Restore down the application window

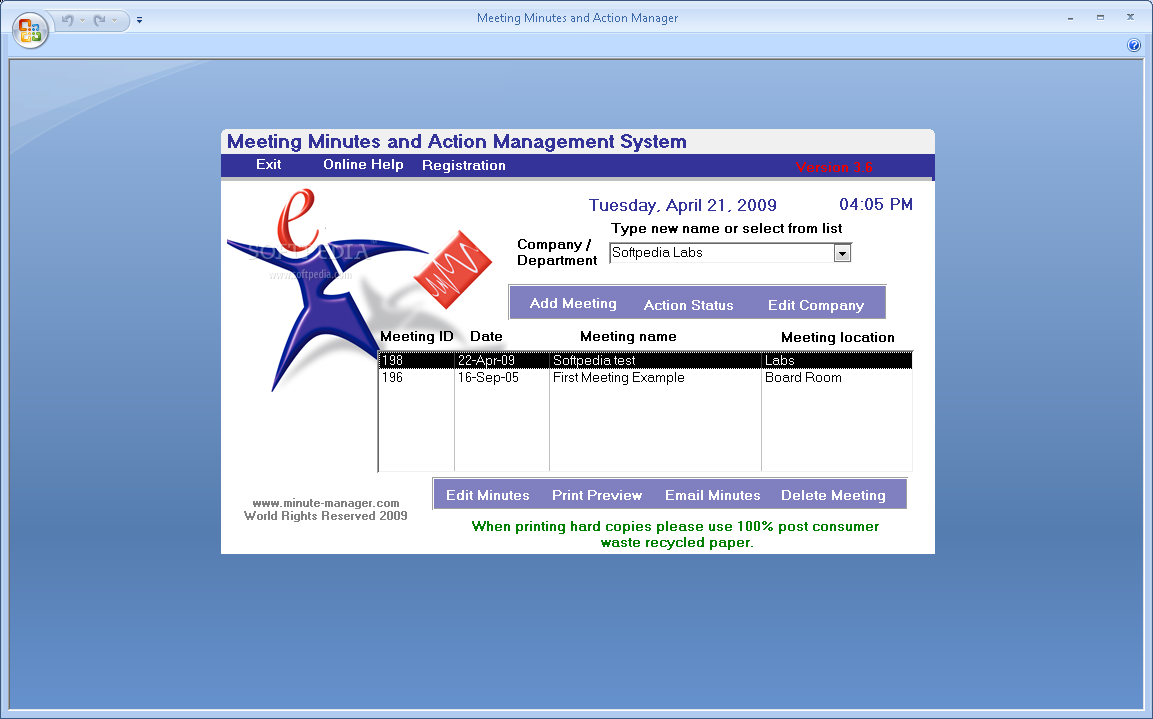(1100, 18)
